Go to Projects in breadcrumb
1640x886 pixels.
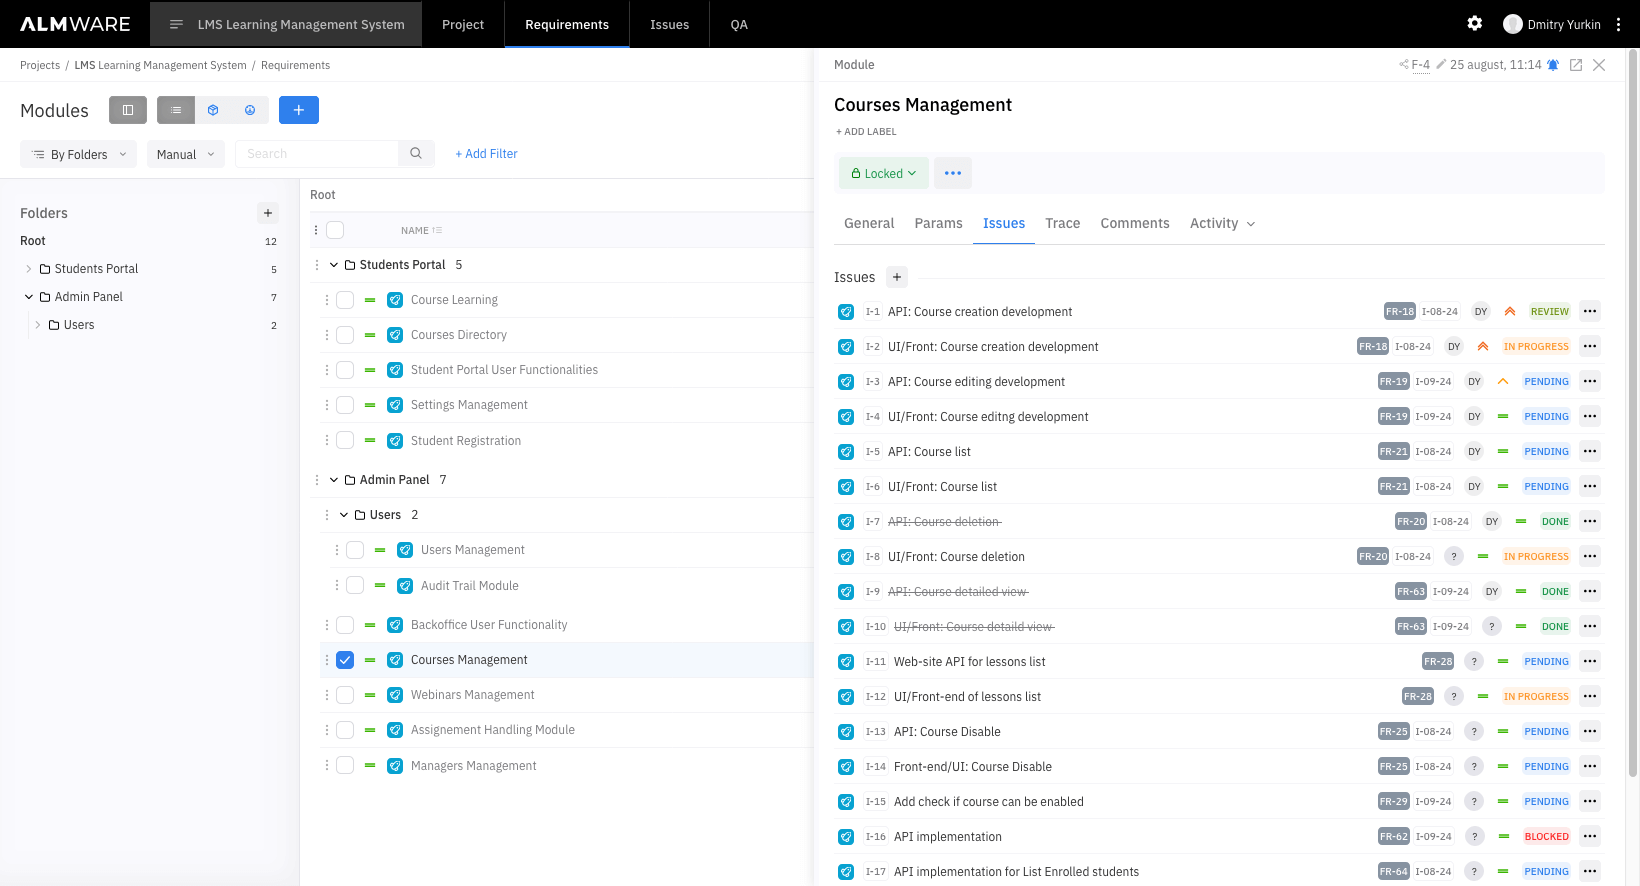pyautogui.click(x=40, y=65)
